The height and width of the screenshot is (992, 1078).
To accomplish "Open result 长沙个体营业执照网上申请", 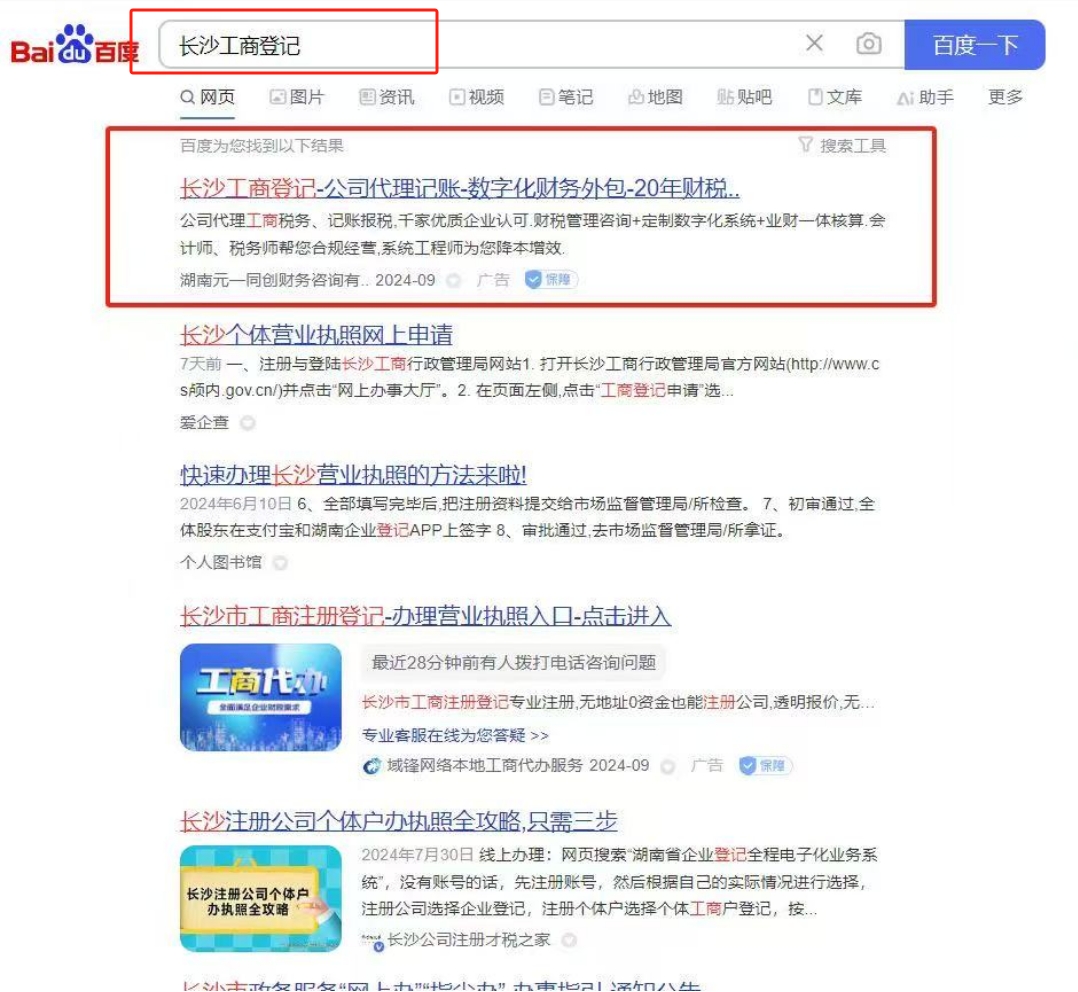I will pos(316,335).
